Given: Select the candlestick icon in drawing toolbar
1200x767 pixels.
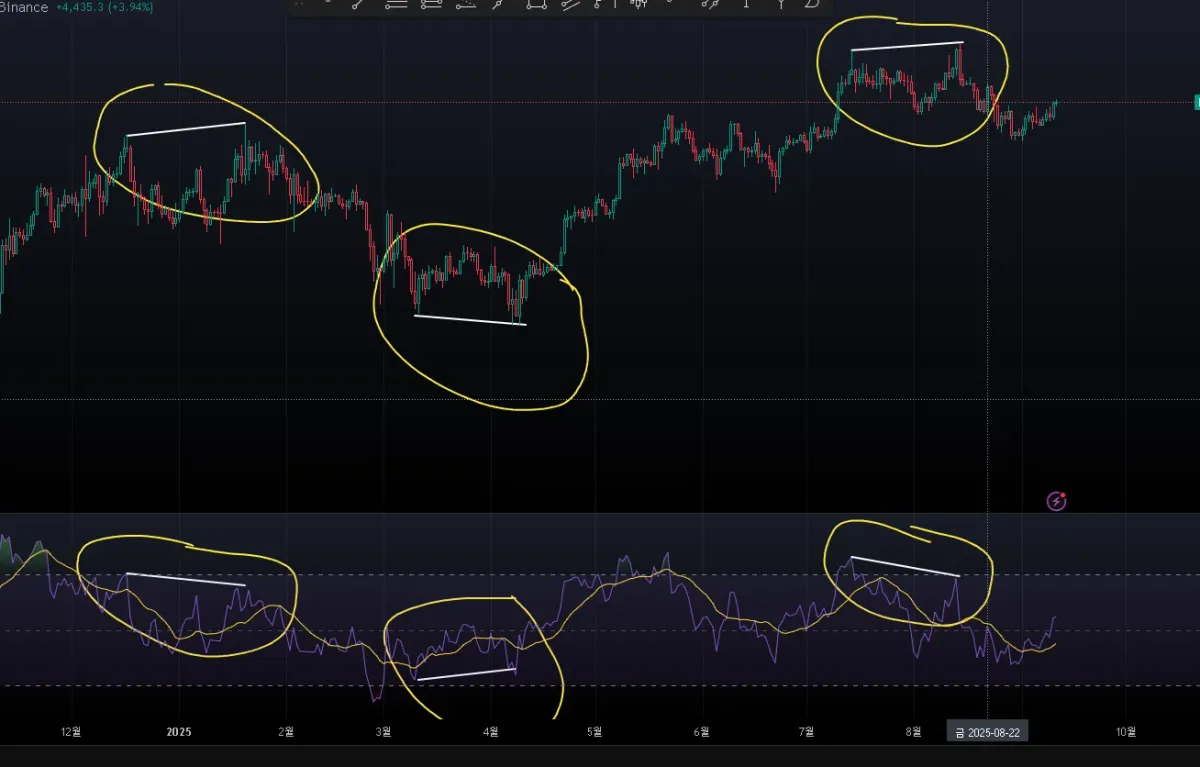Looking at the screenshot, I should click(x=638, y=5).
